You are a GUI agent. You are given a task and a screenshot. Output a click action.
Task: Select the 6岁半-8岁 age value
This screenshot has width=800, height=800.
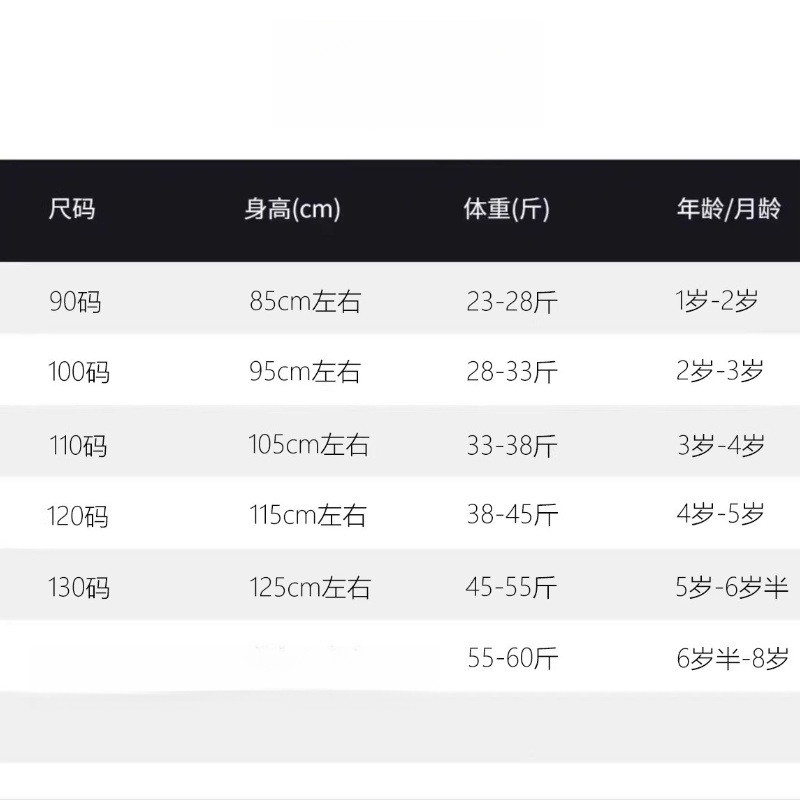tap(733, 658)
